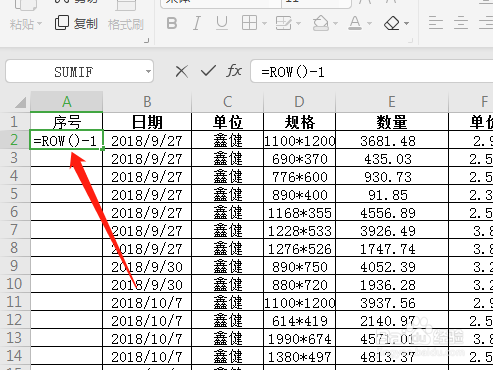This screenshot has height=370, width=493.
Task: Click cell A2 containing =ROW()-1
Action: pyautogui.click(x=66, y=140)
